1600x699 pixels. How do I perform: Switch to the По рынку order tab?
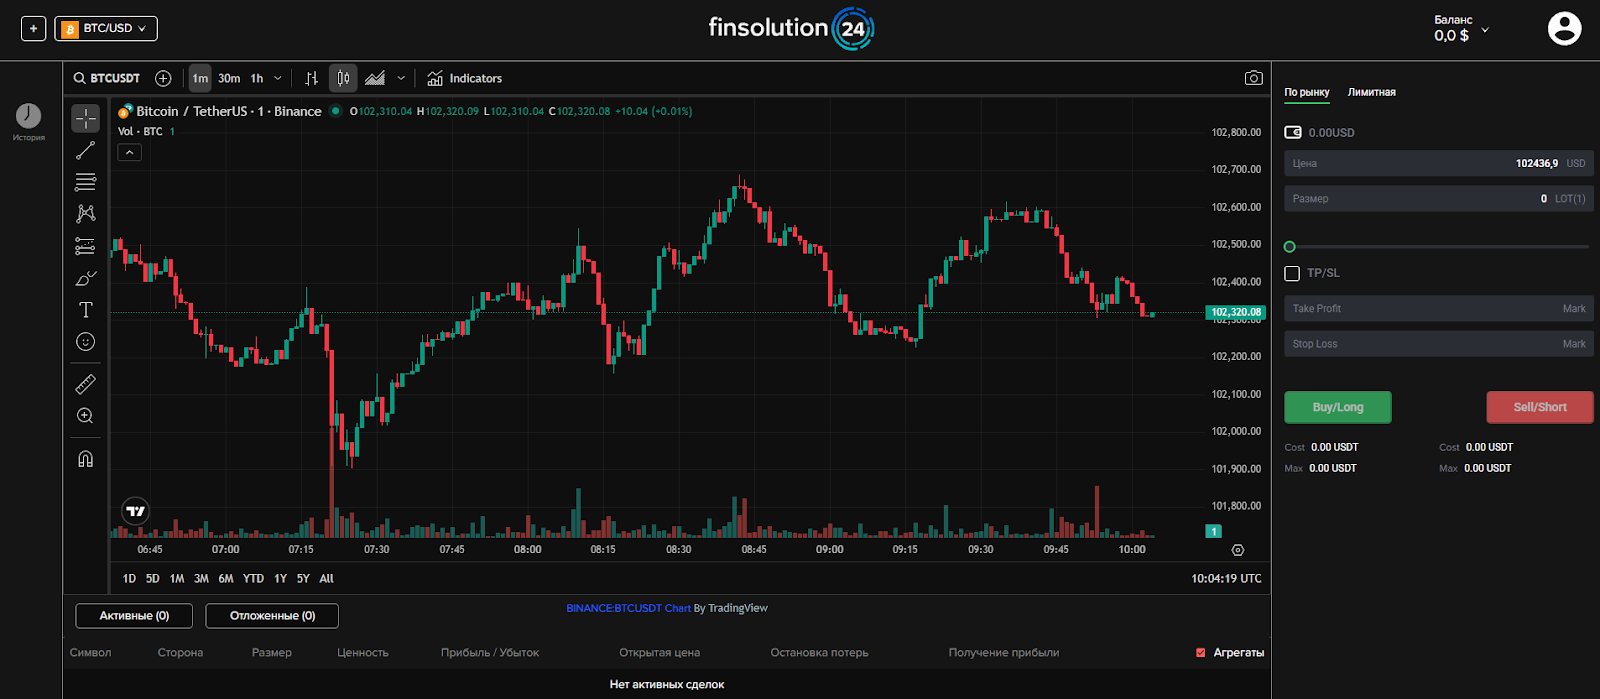click(x=1307, y=92)
